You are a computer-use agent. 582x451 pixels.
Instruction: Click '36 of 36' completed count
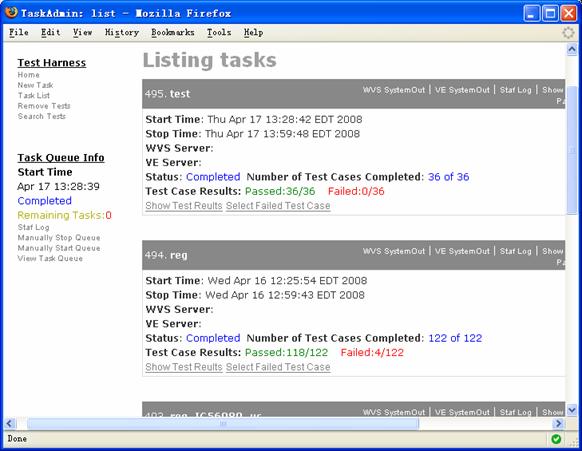(448, 177)
